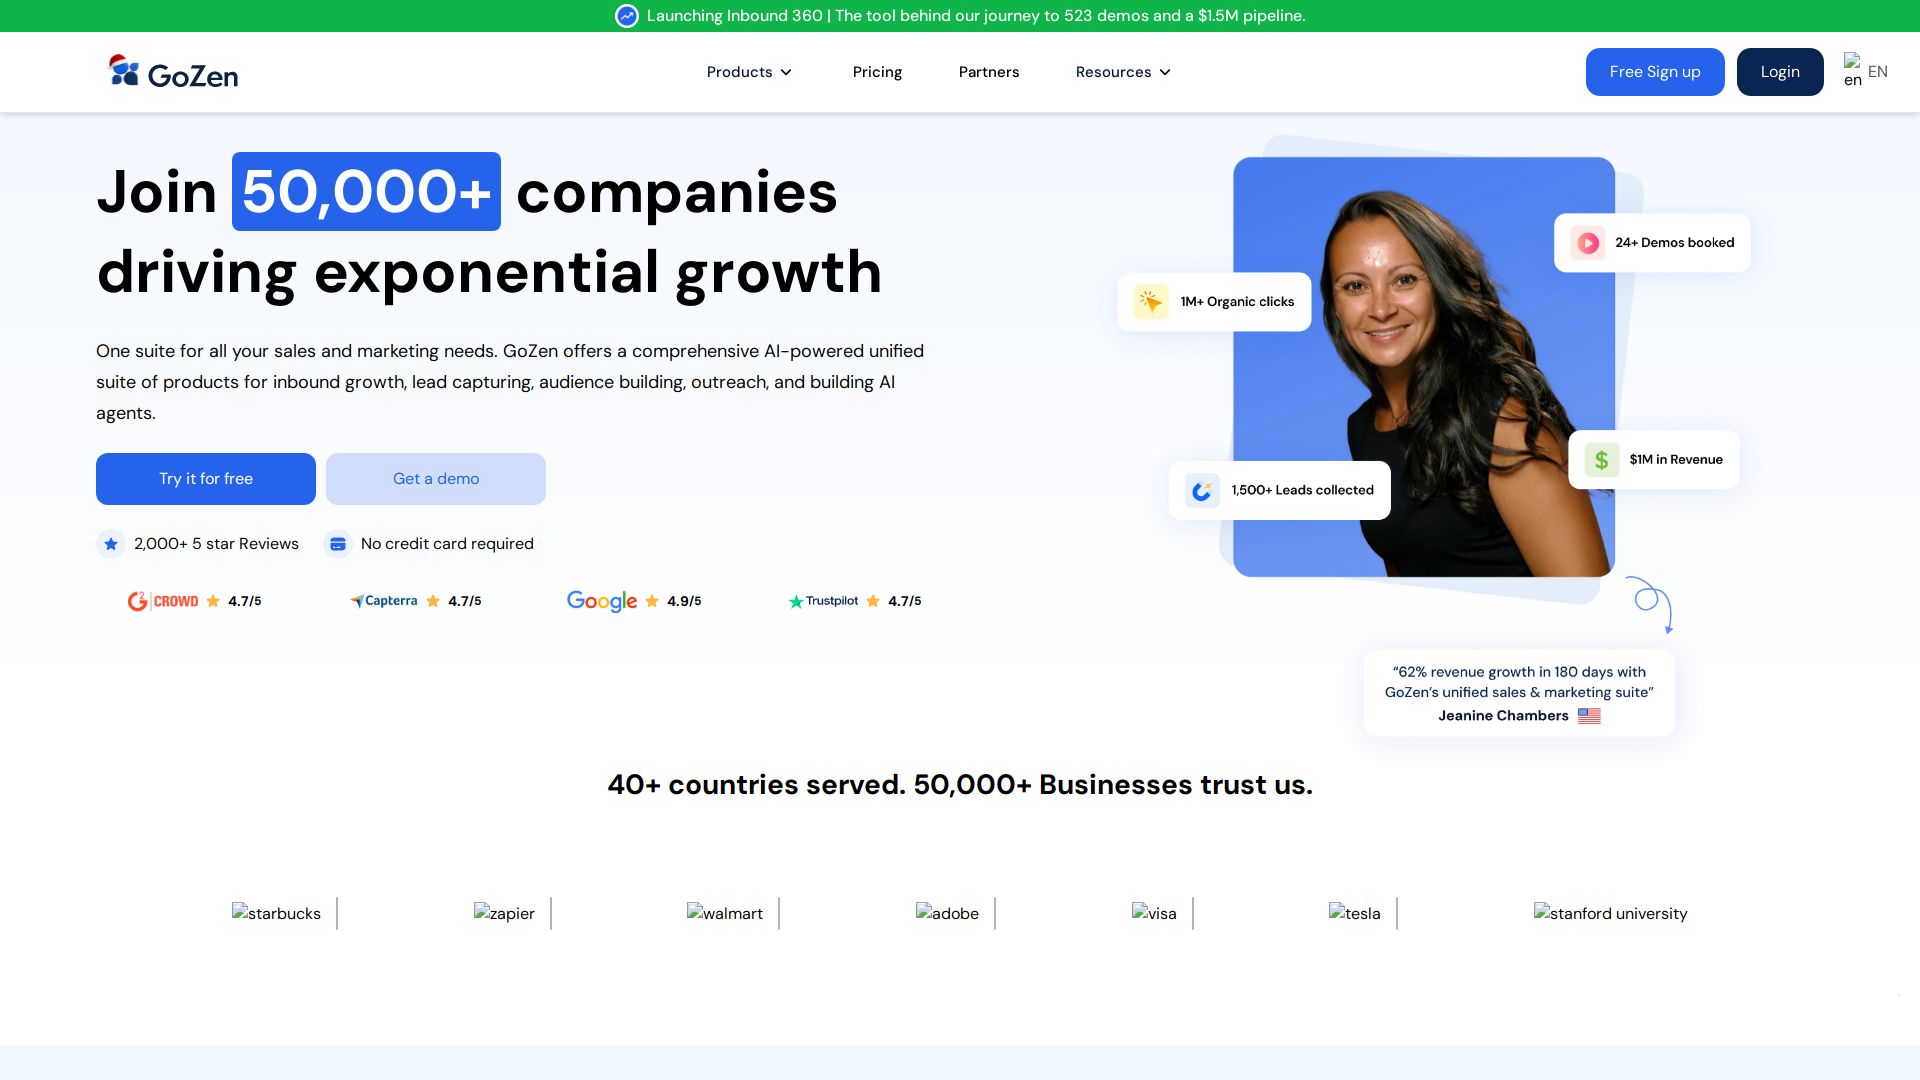This screenshot has width=1920, height=1080.
Task: Click the pink Demos booked play icon
Action: click(x=1588, y=243)
